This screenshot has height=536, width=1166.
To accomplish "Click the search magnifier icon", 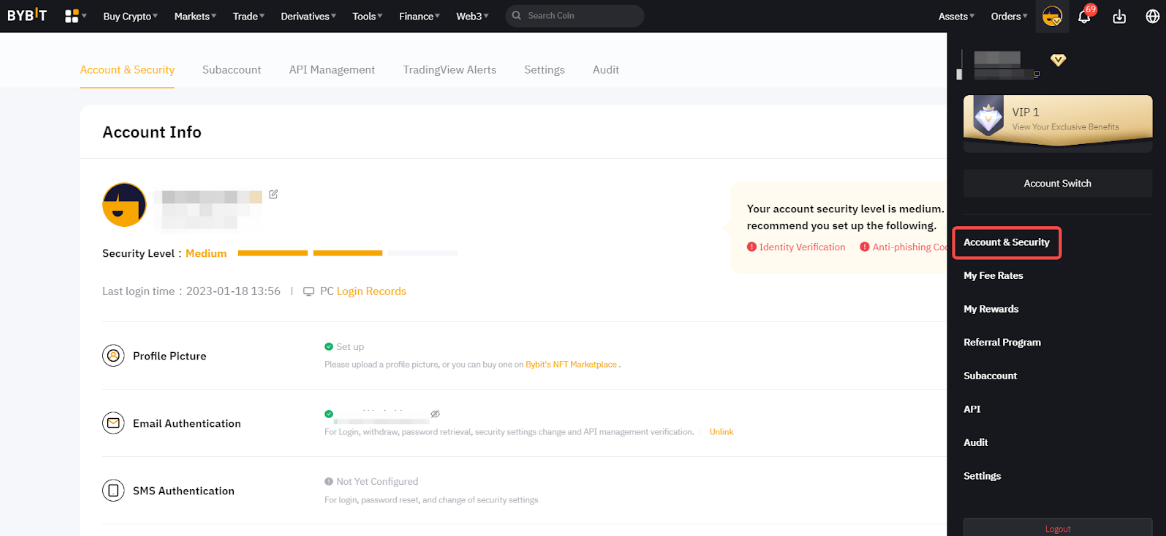I will tap(517, 16).
